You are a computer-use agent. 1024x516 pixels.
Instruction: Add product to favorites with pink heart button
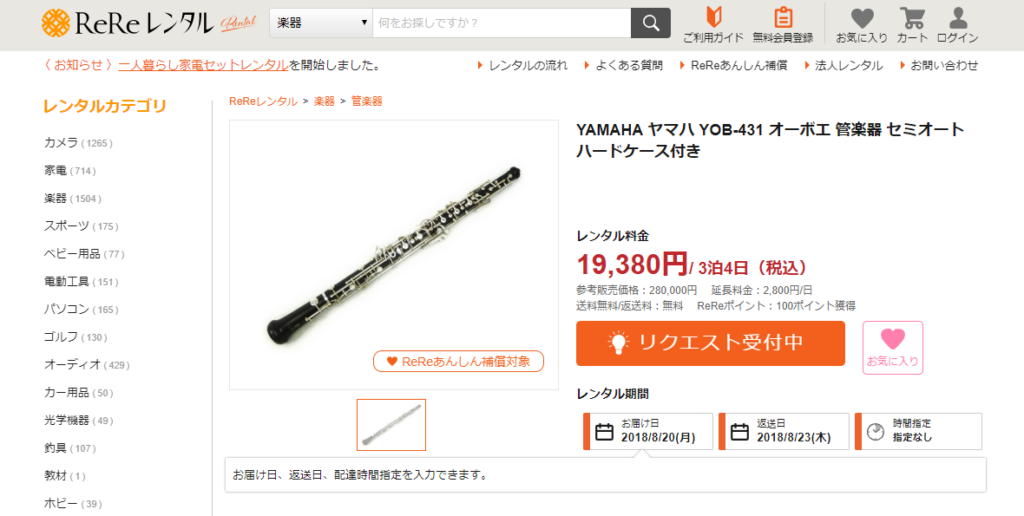point(892,347)
